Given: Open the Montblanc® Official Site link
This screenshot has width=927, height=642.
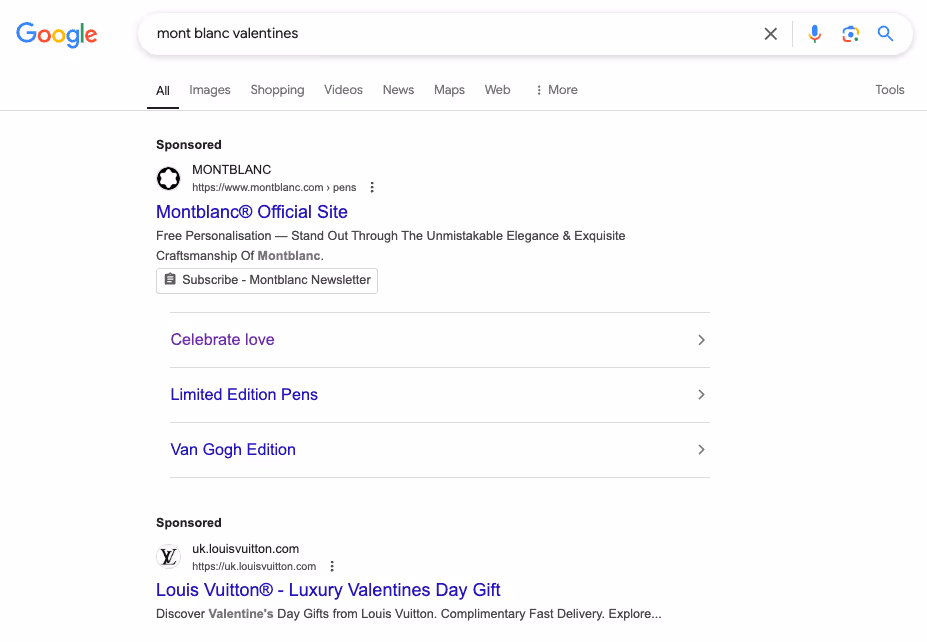Looking at the screenshot, I should click(x=252, y=212).
